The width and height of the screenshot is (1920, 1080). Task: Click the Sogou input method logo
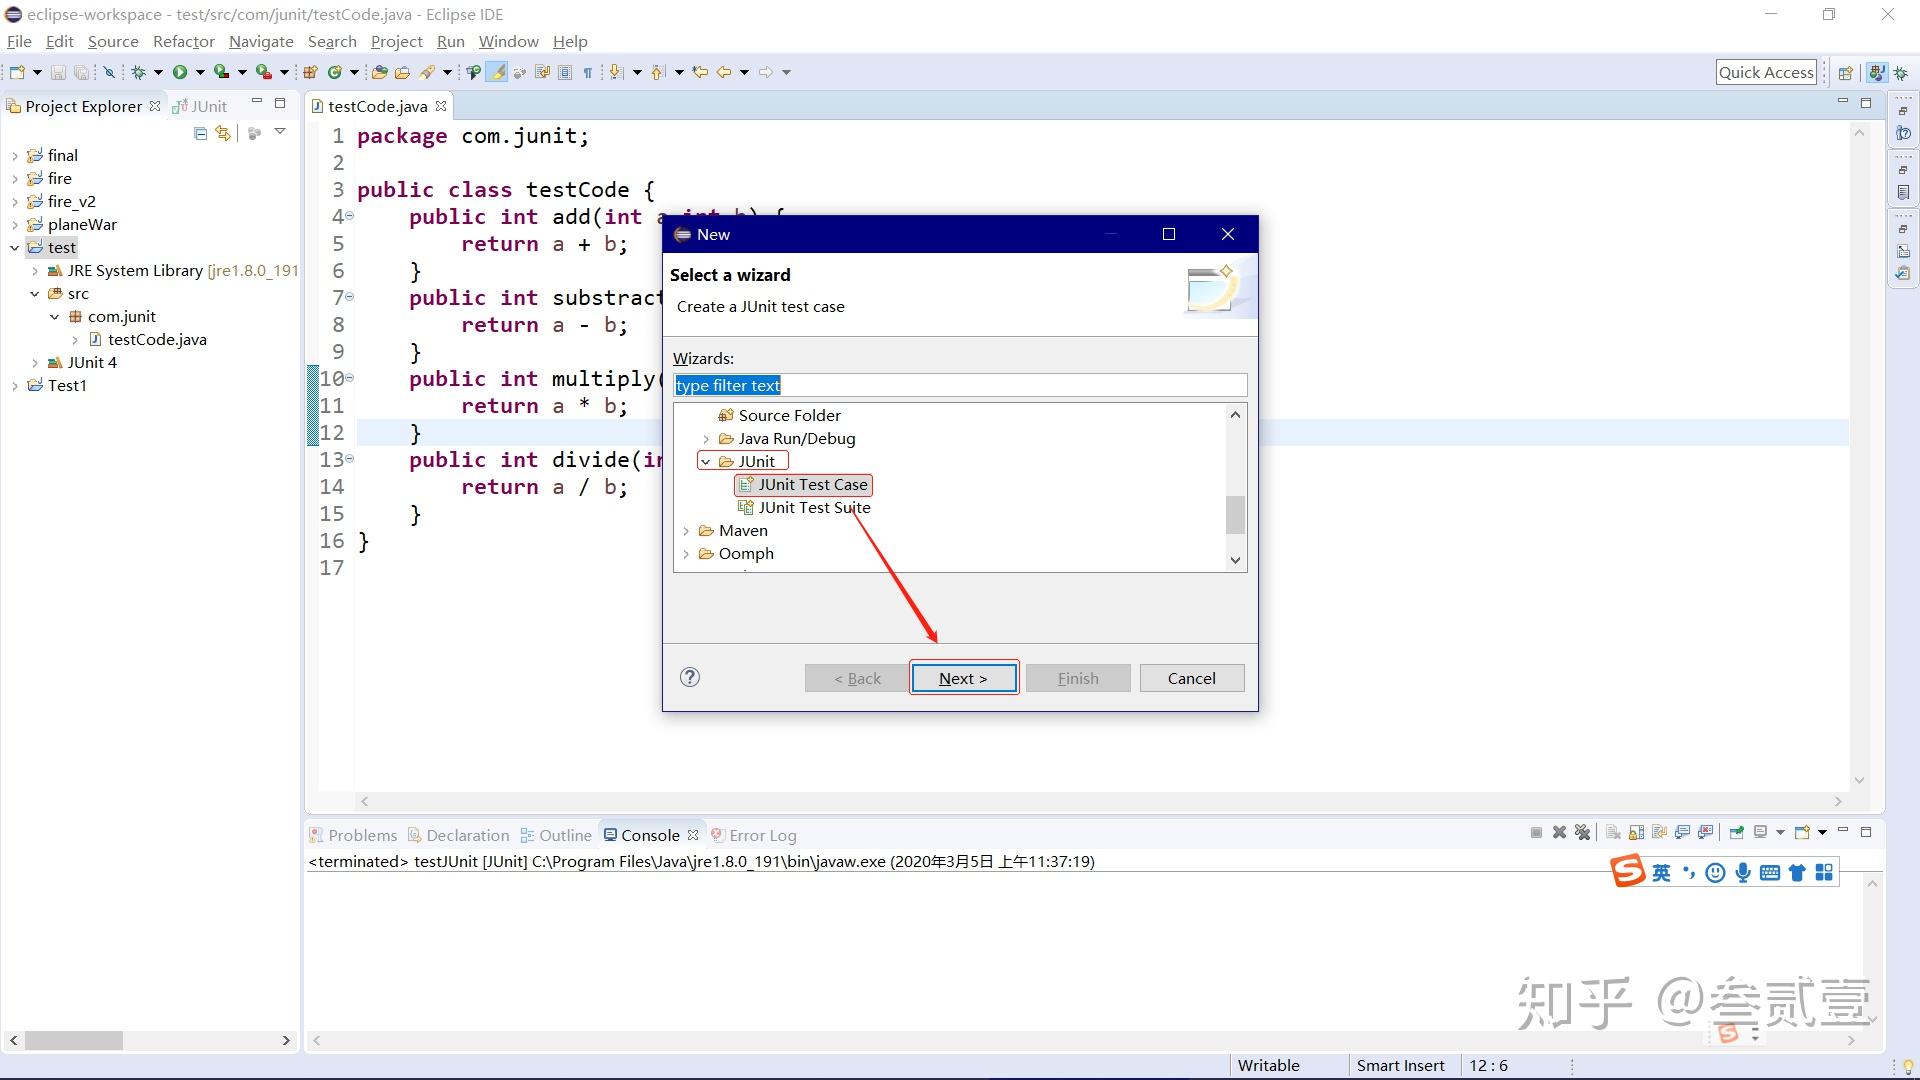pos(1628,871)
